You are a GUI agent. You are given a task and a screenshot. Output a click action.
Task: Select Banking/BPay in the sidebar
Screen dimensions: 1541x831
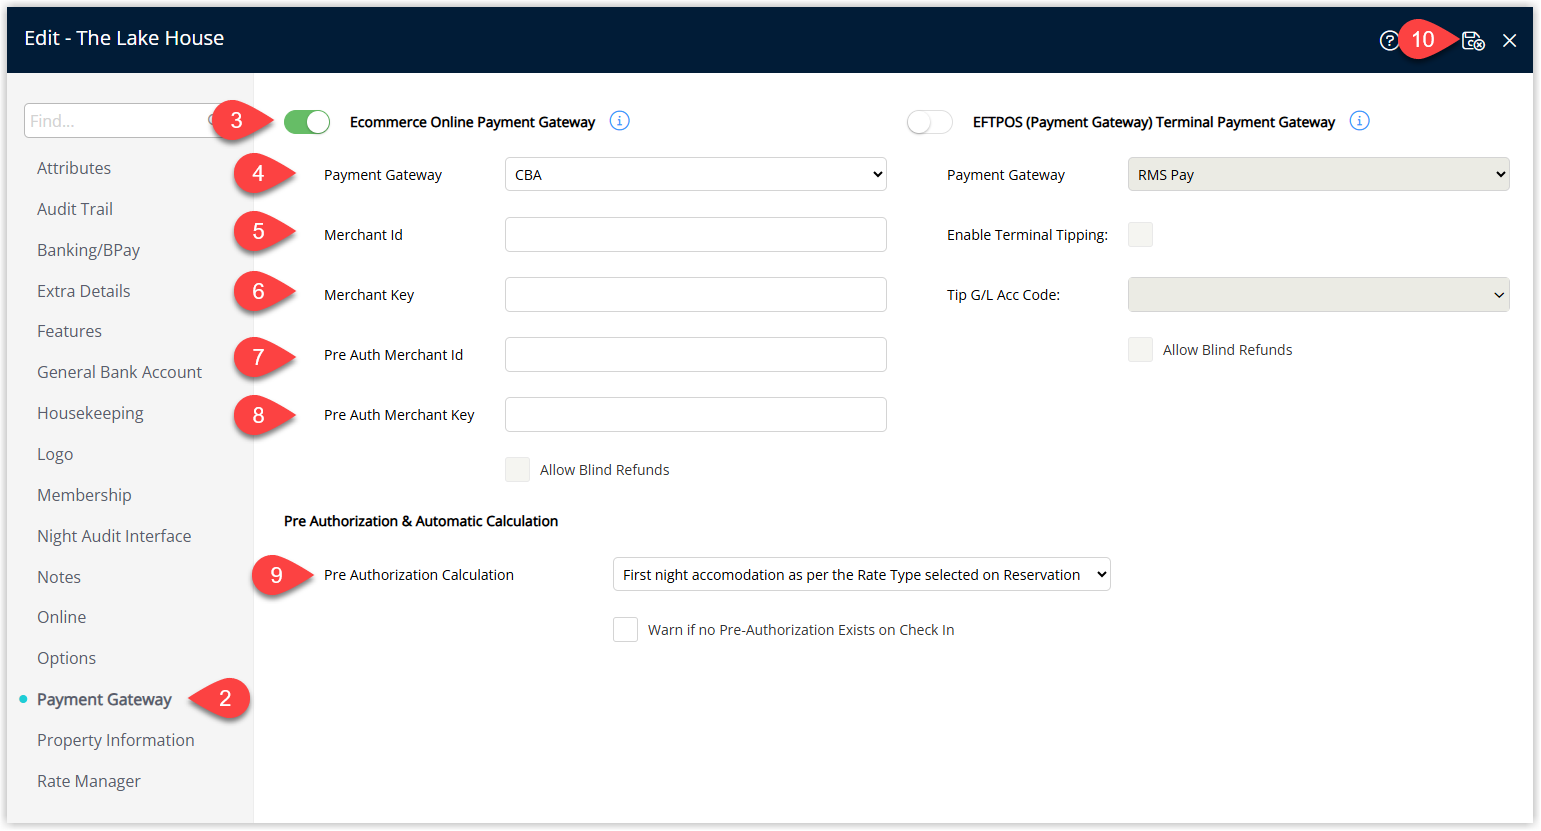(x=88, y=250)
